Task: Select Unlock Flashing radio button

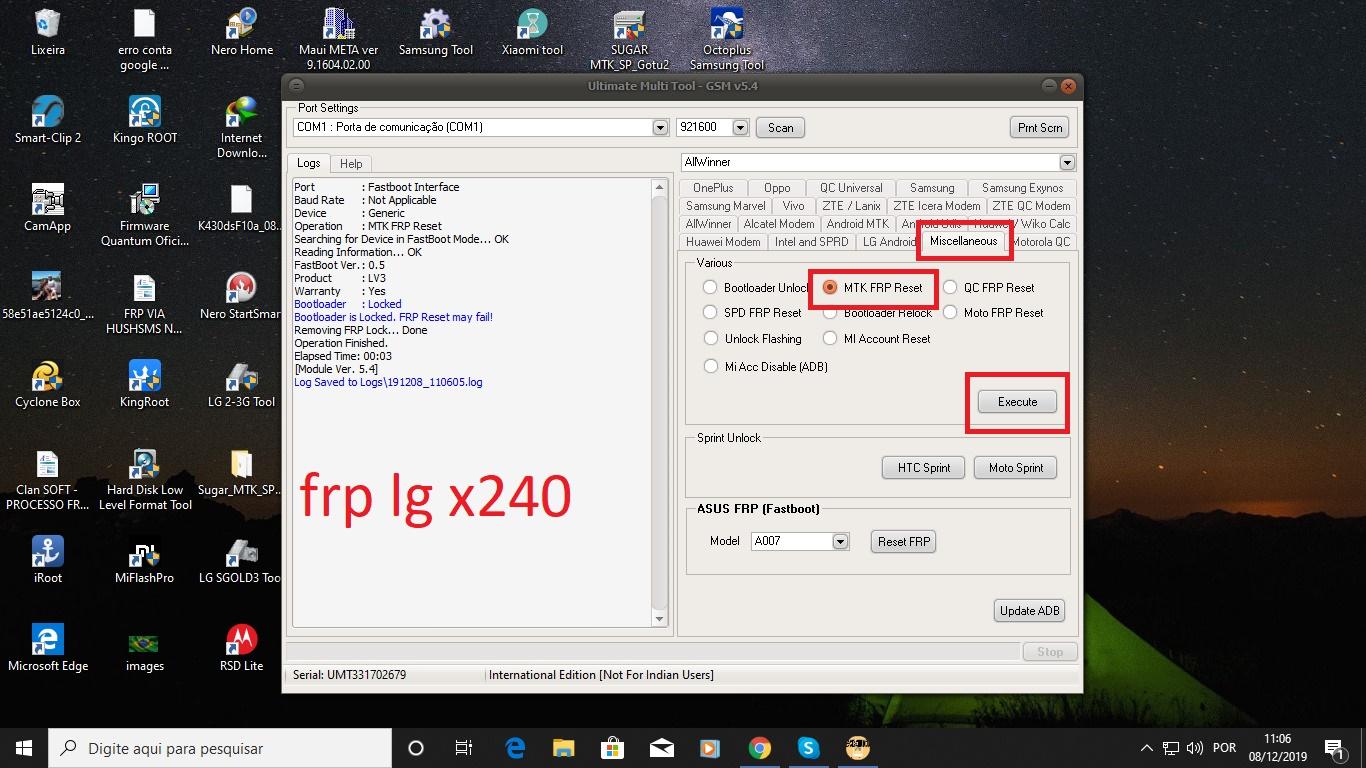Action: (710, 339)
